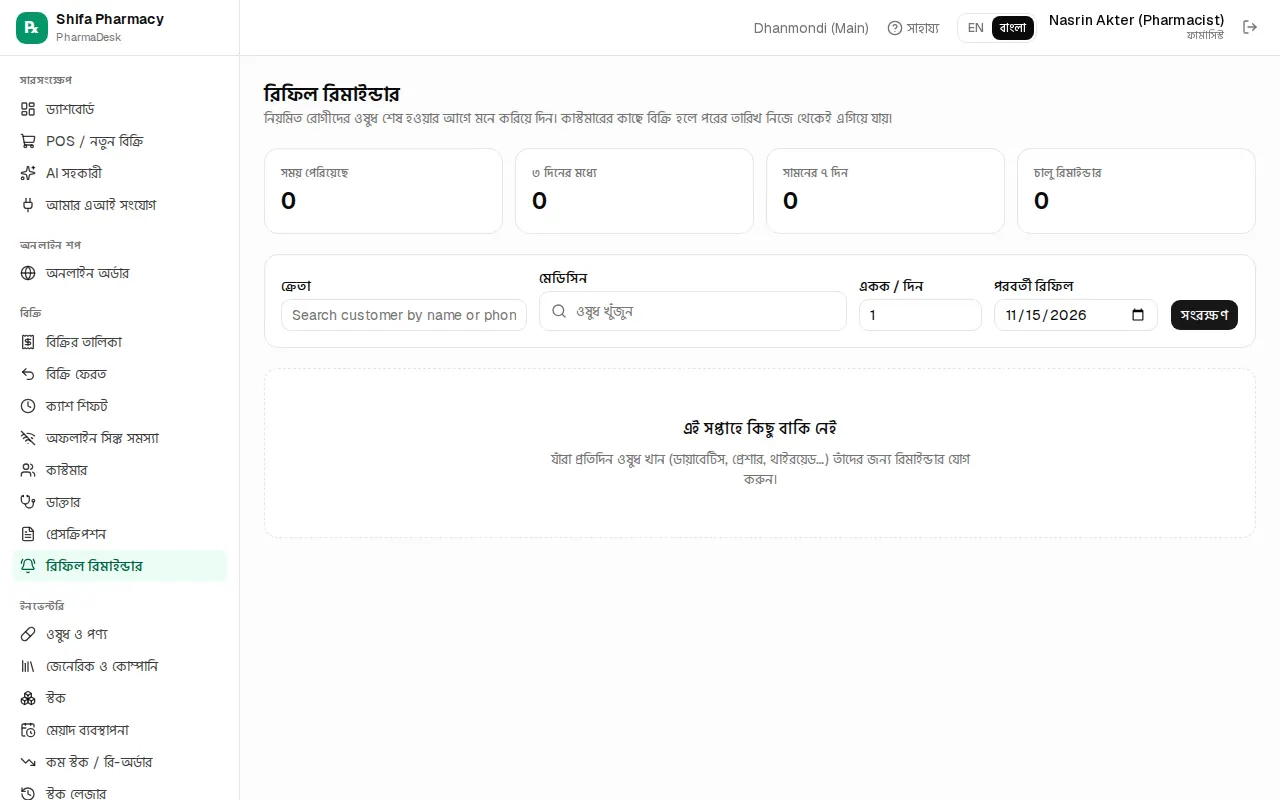
Task: Open the অনলাইন অর্ডার menu item
Action: 120,273
